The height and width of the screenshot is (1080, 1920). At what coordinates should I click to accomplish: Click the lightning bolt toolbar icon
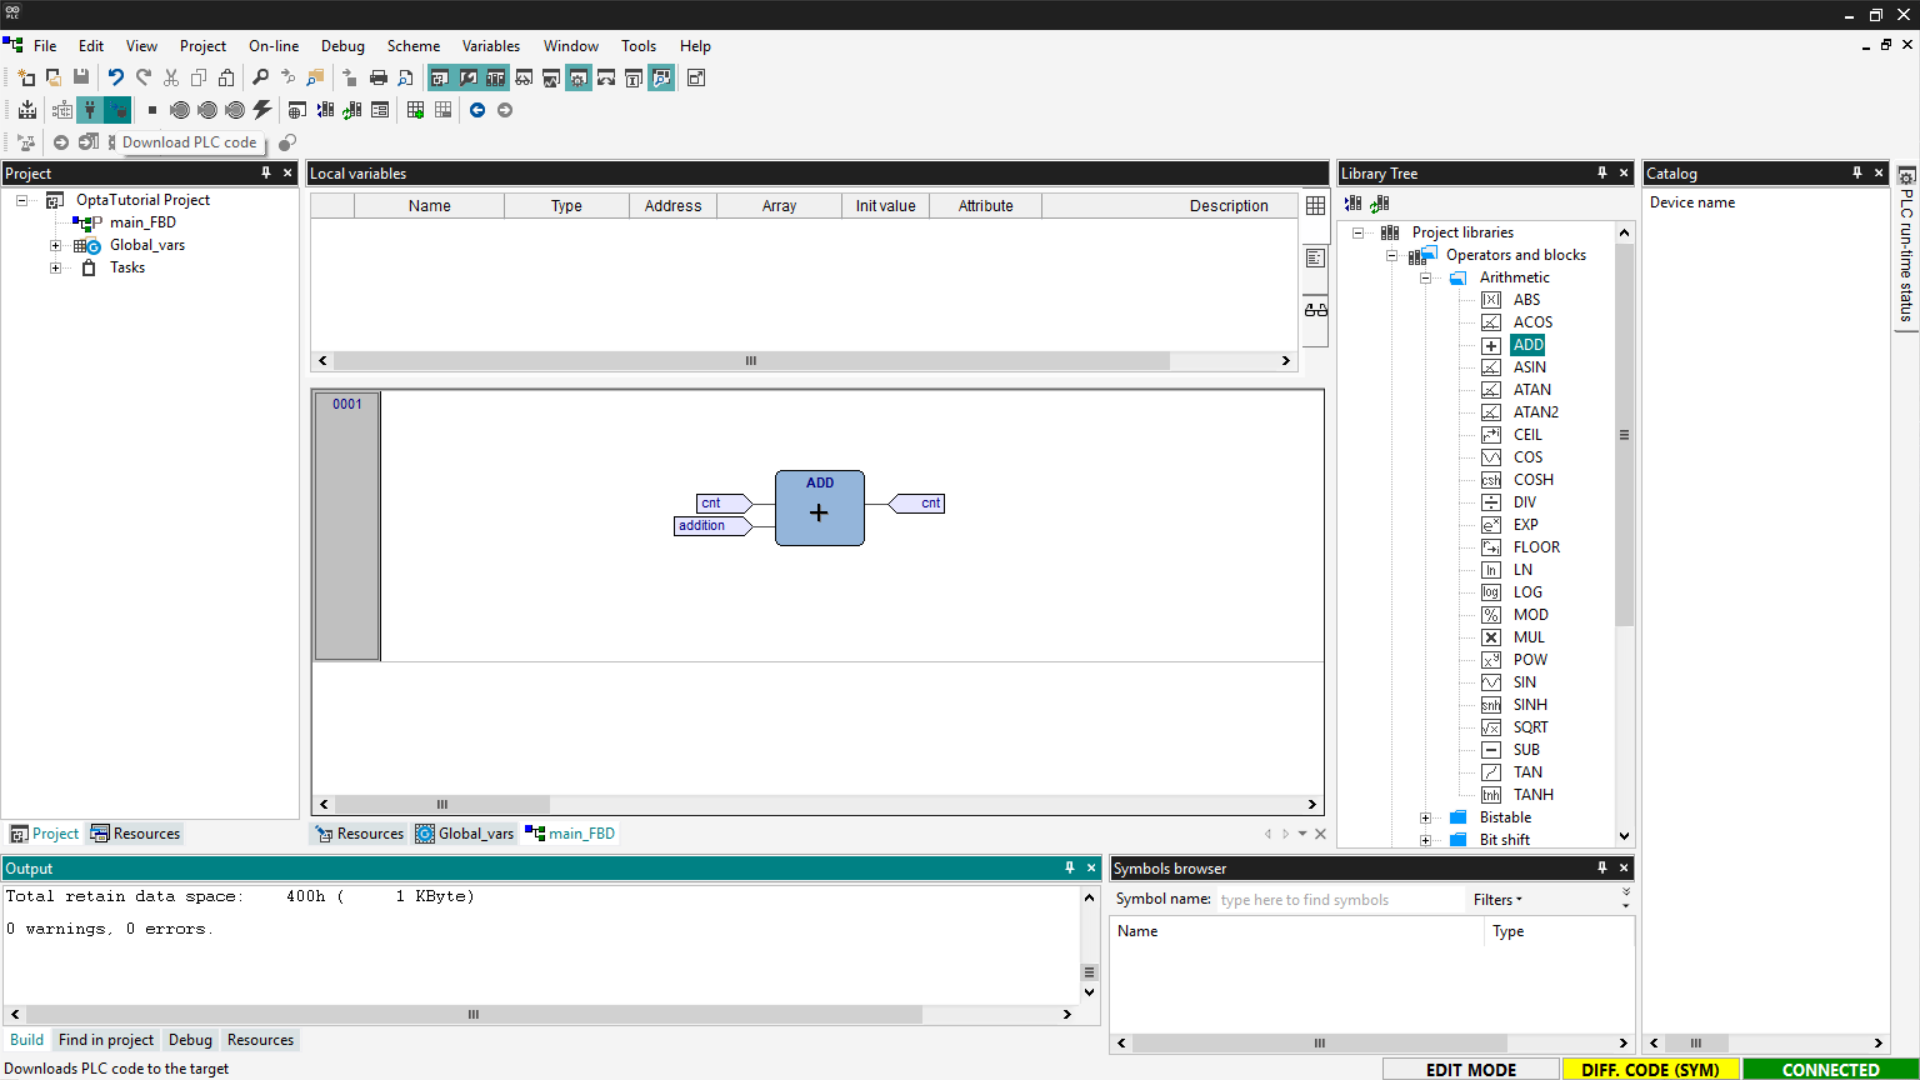click(x=262, y=110)
